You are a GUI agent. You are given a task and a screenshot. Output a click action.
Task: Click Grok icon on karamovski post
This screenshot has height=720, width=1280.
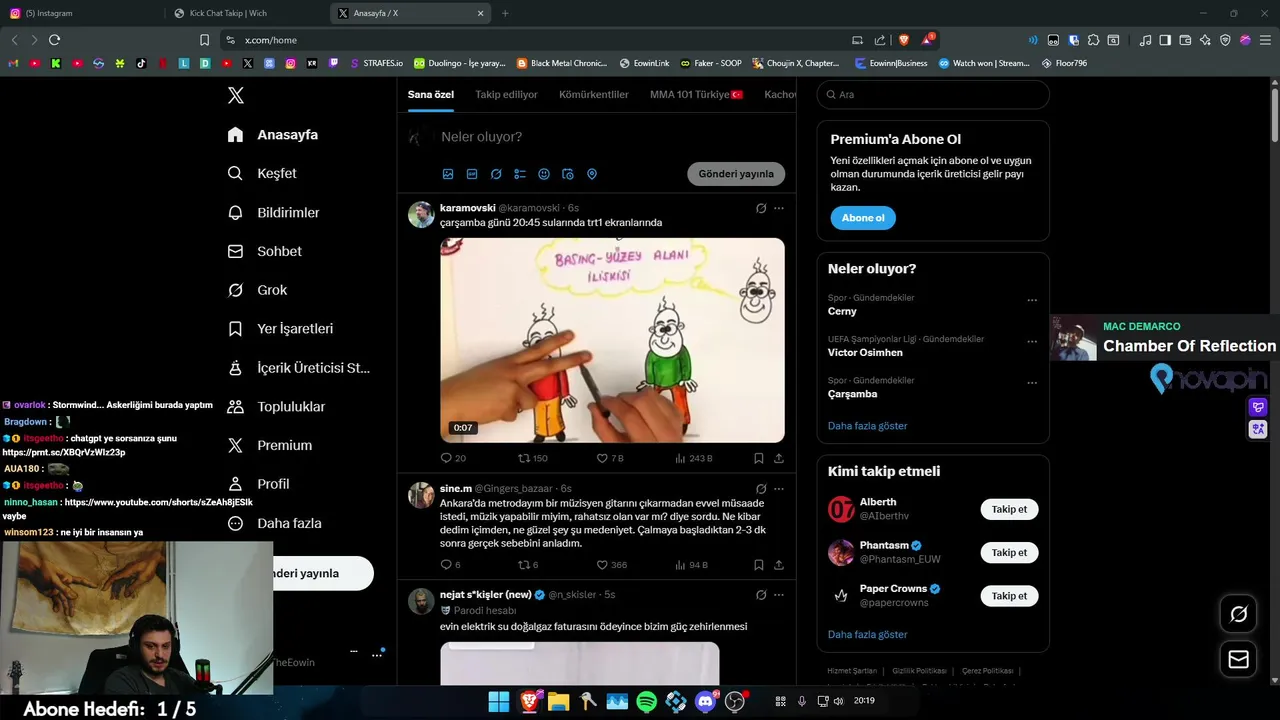[x=761, y=208]
